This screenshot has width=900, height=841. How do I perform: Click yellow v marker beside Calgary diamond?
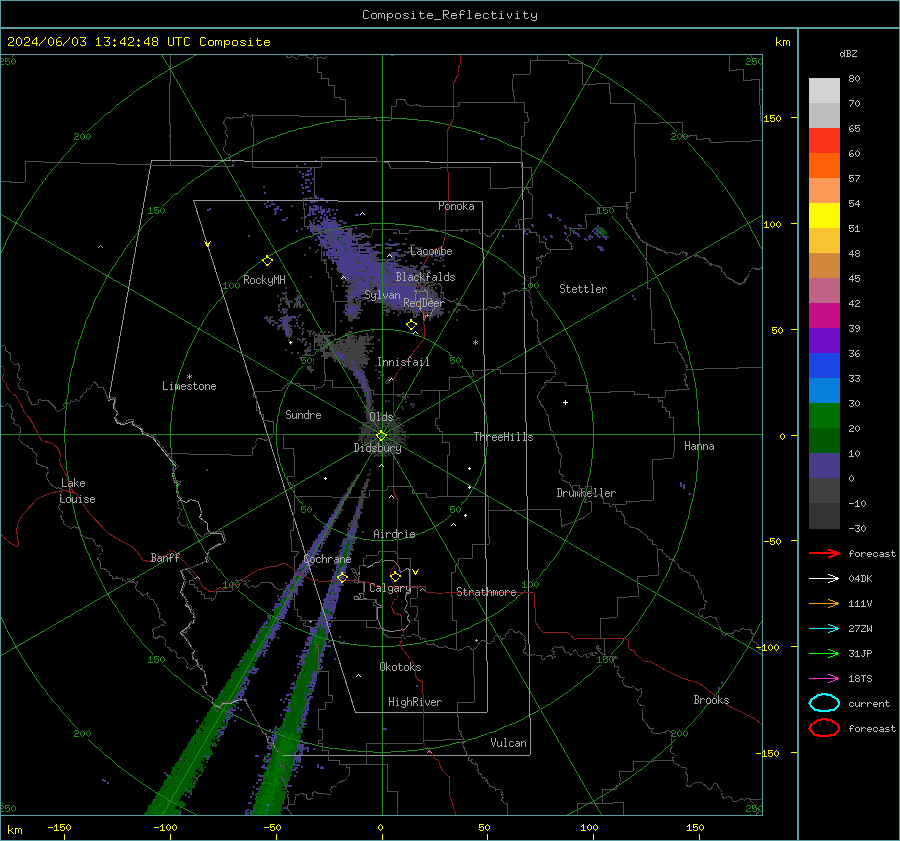pos(416,572)
